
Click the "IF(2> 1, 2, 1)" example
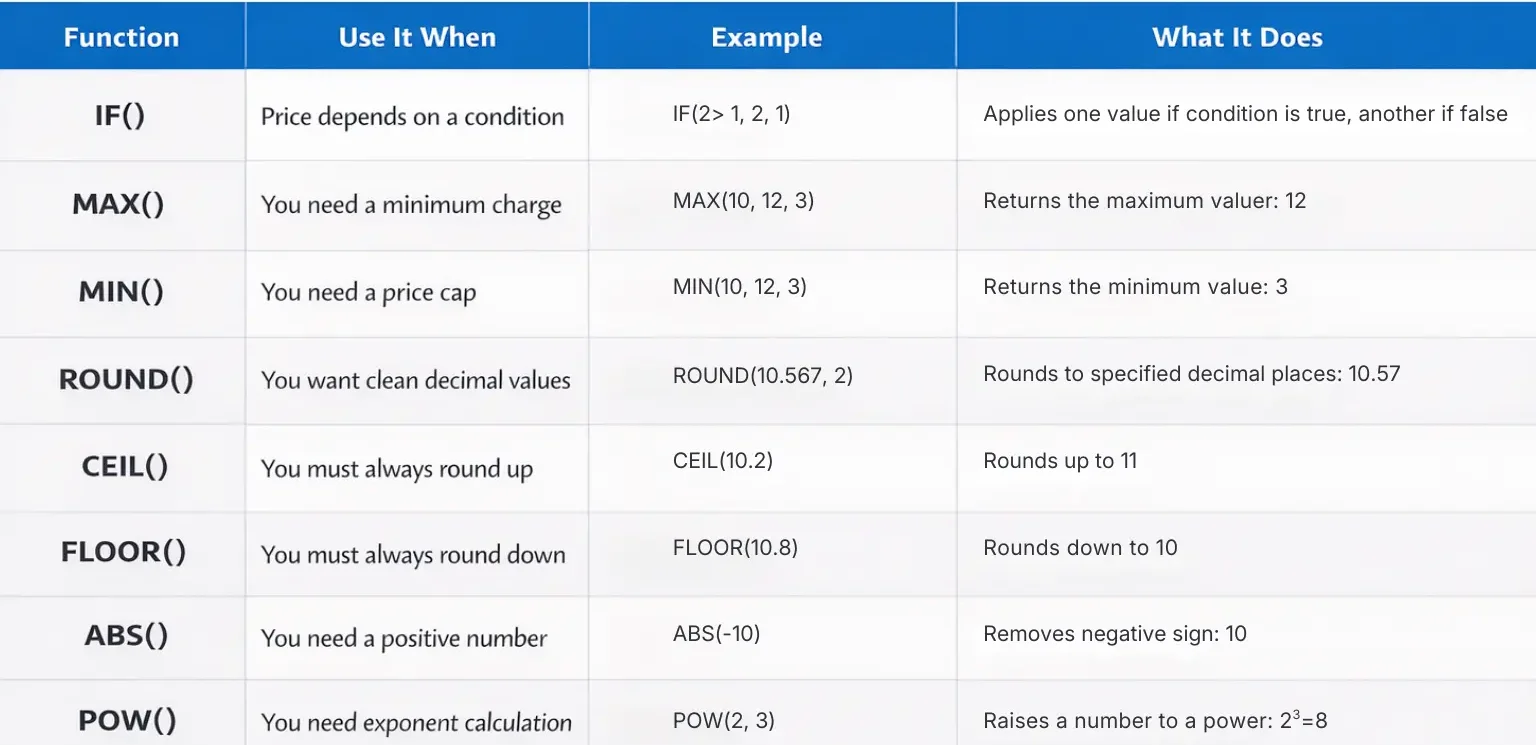pos(731,114)
